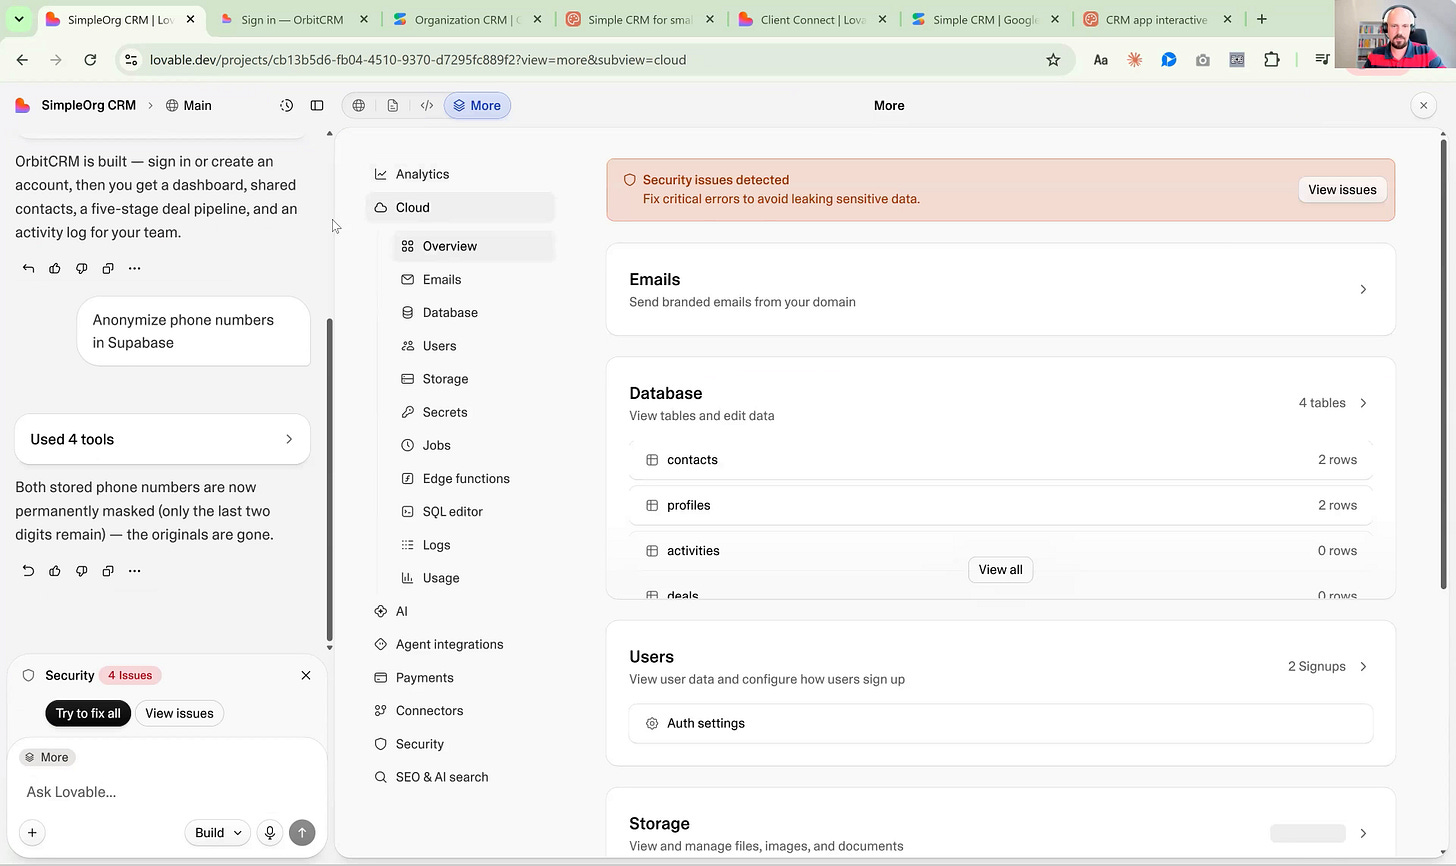
Task: Switch to Sign in — OrbitCRM browser tab
Action: [292, 19]
